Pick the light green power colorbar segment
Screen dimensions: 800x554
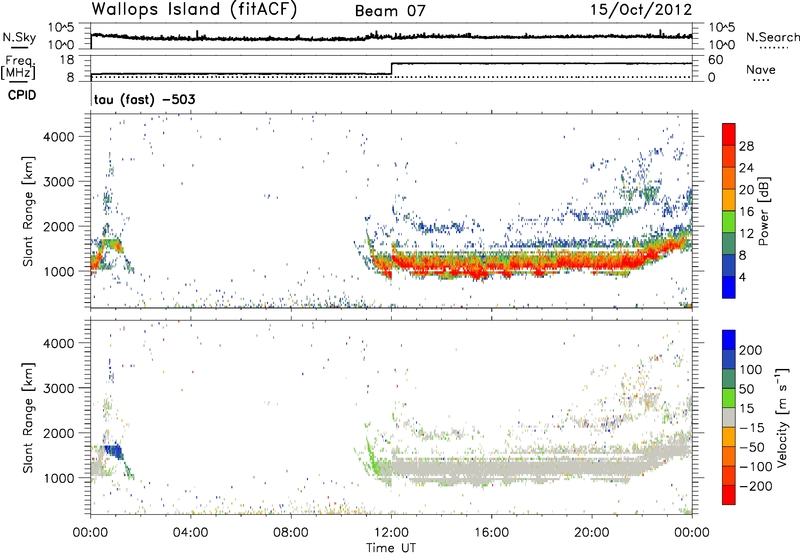tap(729, 222)
